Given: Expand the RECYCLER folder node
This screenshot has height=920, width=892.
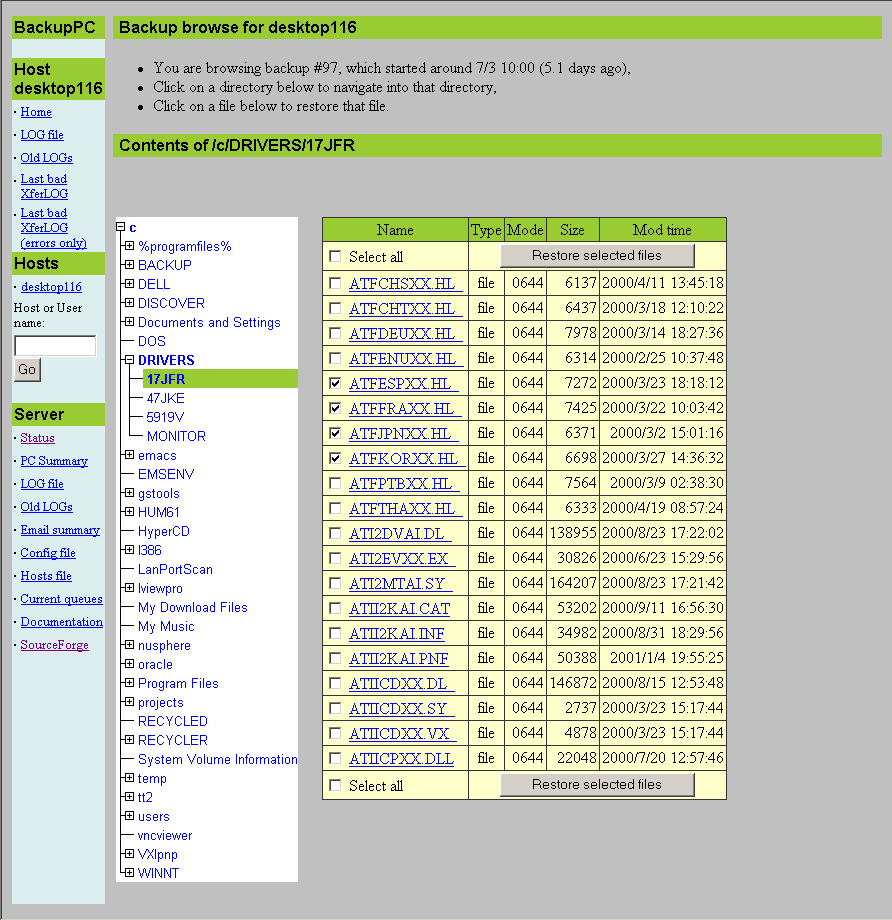Looking at the screenshot, I should point(130,739).
